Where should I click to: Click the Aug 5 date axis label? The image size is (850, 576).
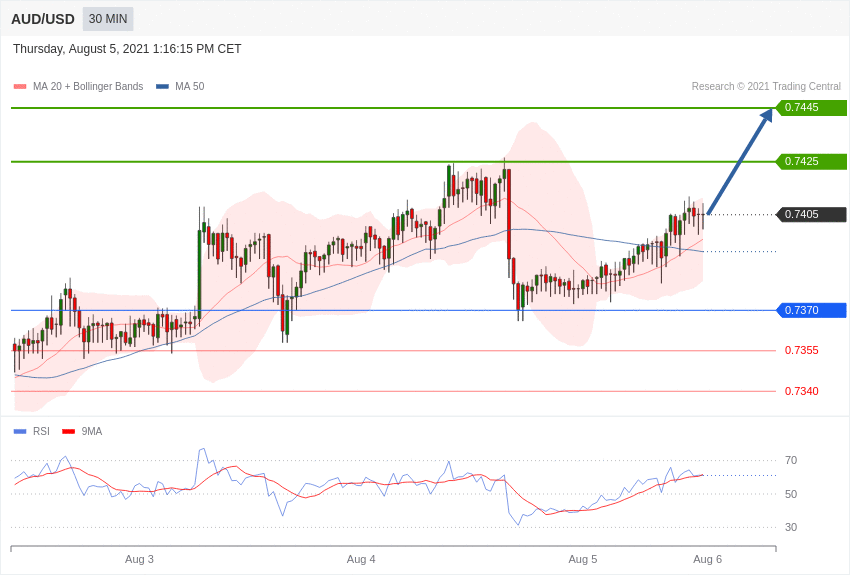coord(583,559)
